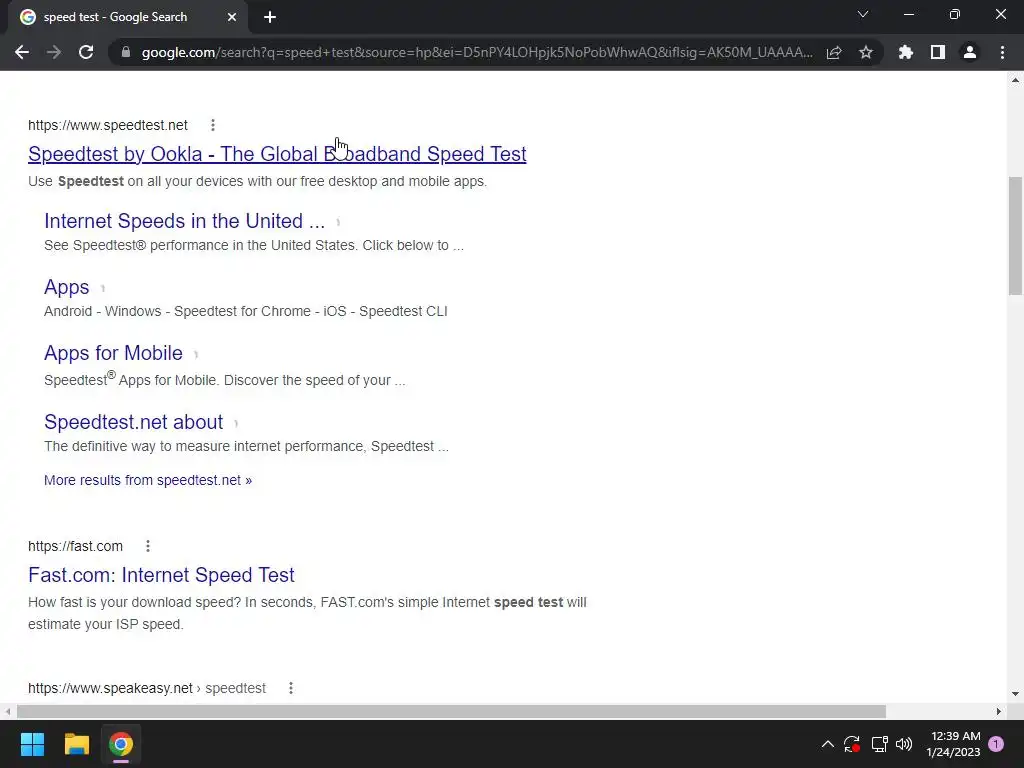Open the more options dots beside speakeasy.net
The height and width of the screenshot is (768, 1024).
pos(291,688)
